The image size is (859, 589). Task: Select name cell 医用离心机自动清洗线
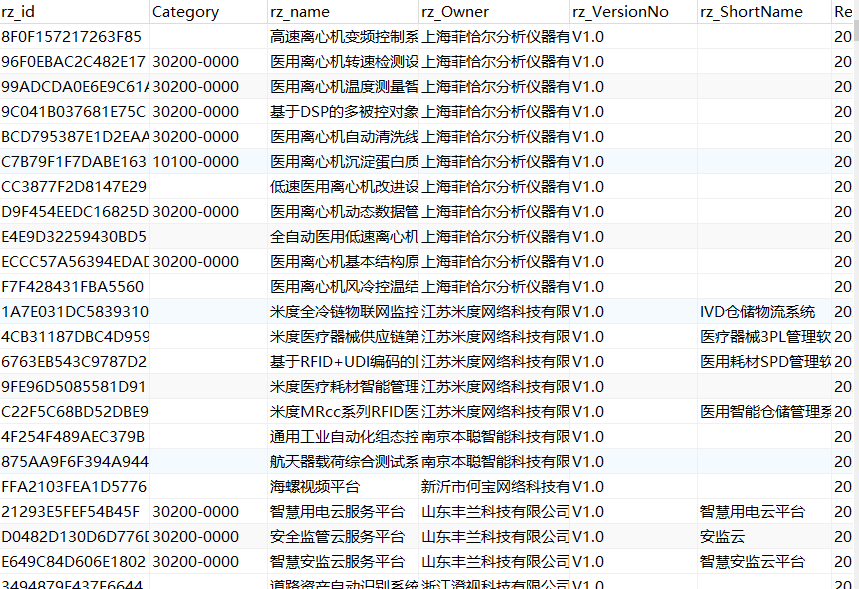tap(343, 136)
